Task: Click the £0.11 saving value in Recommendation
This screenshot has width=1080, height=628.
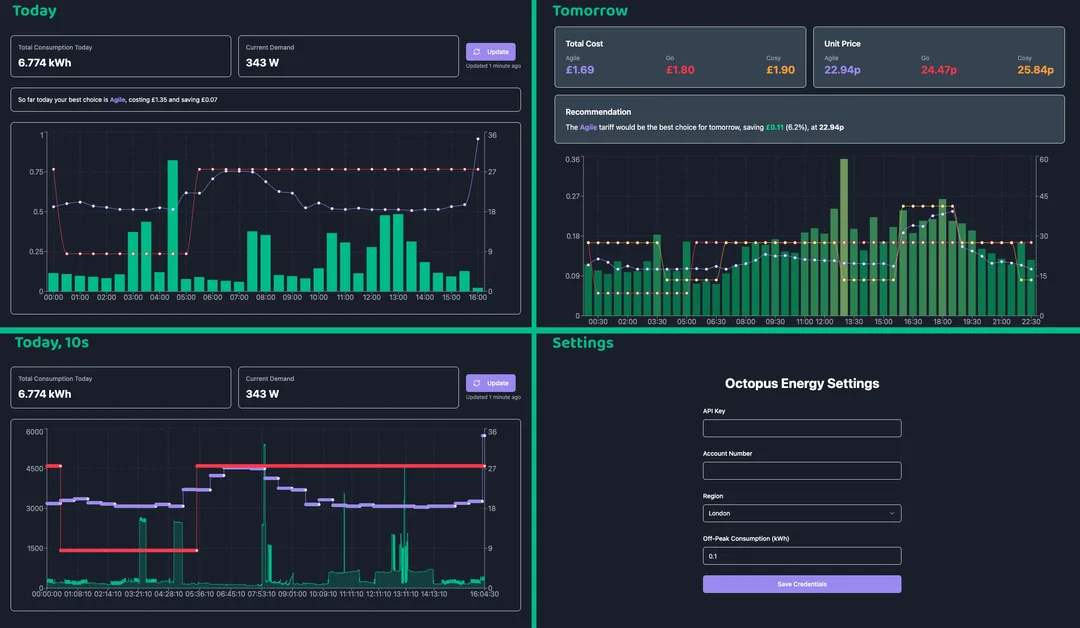Action: pos(775,127)
